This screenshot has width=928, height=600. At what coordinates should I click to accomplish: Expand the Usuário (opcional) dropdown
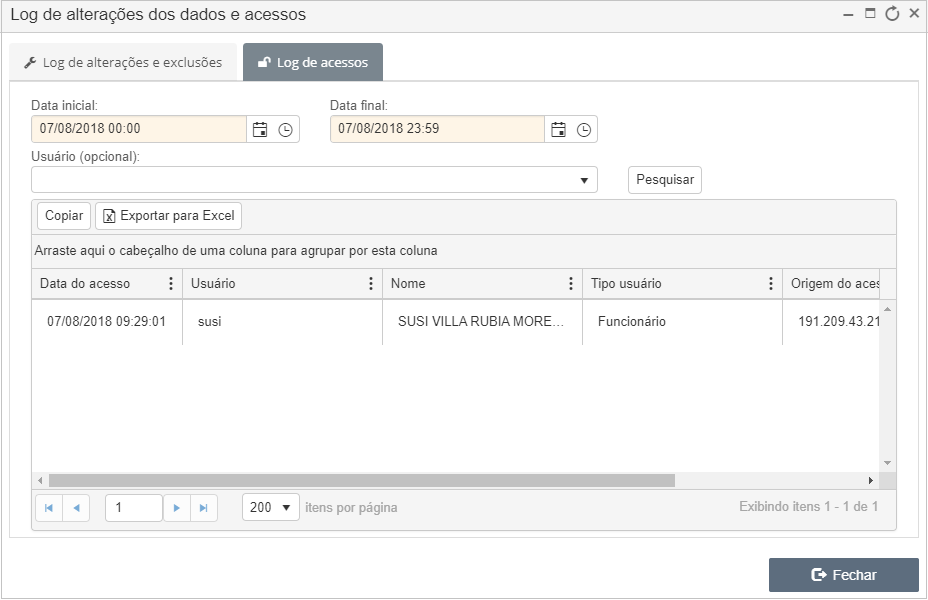tap(584, 180)
